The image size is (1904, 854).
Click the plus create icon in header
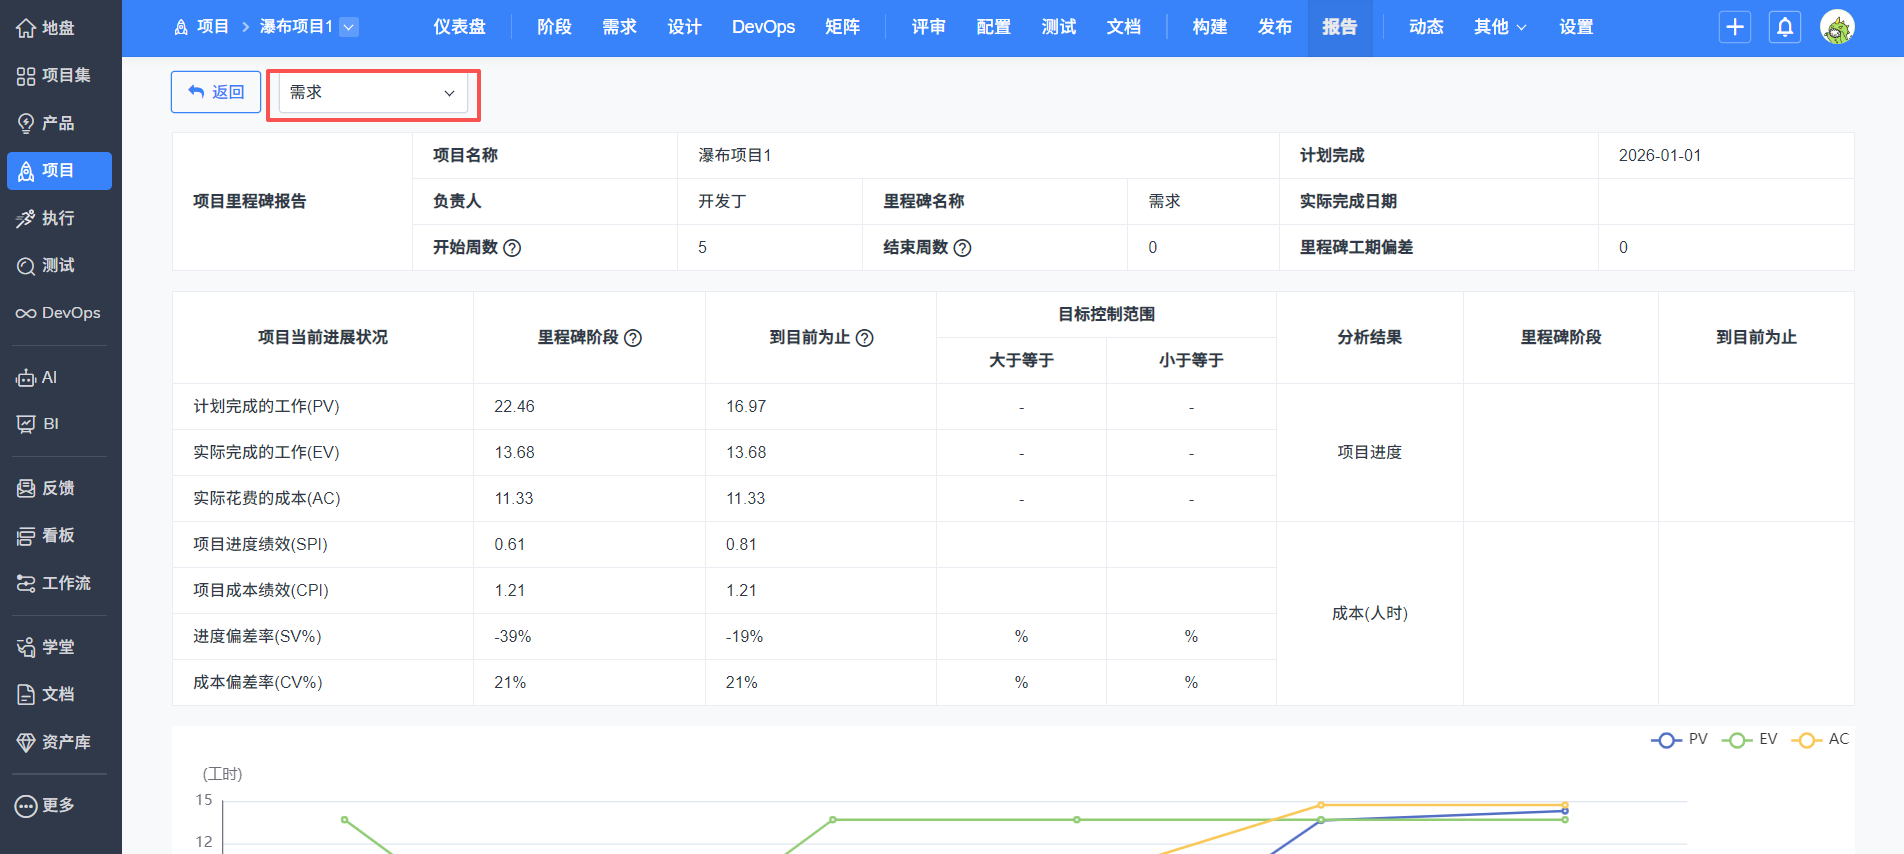[x=1735, y=27]
